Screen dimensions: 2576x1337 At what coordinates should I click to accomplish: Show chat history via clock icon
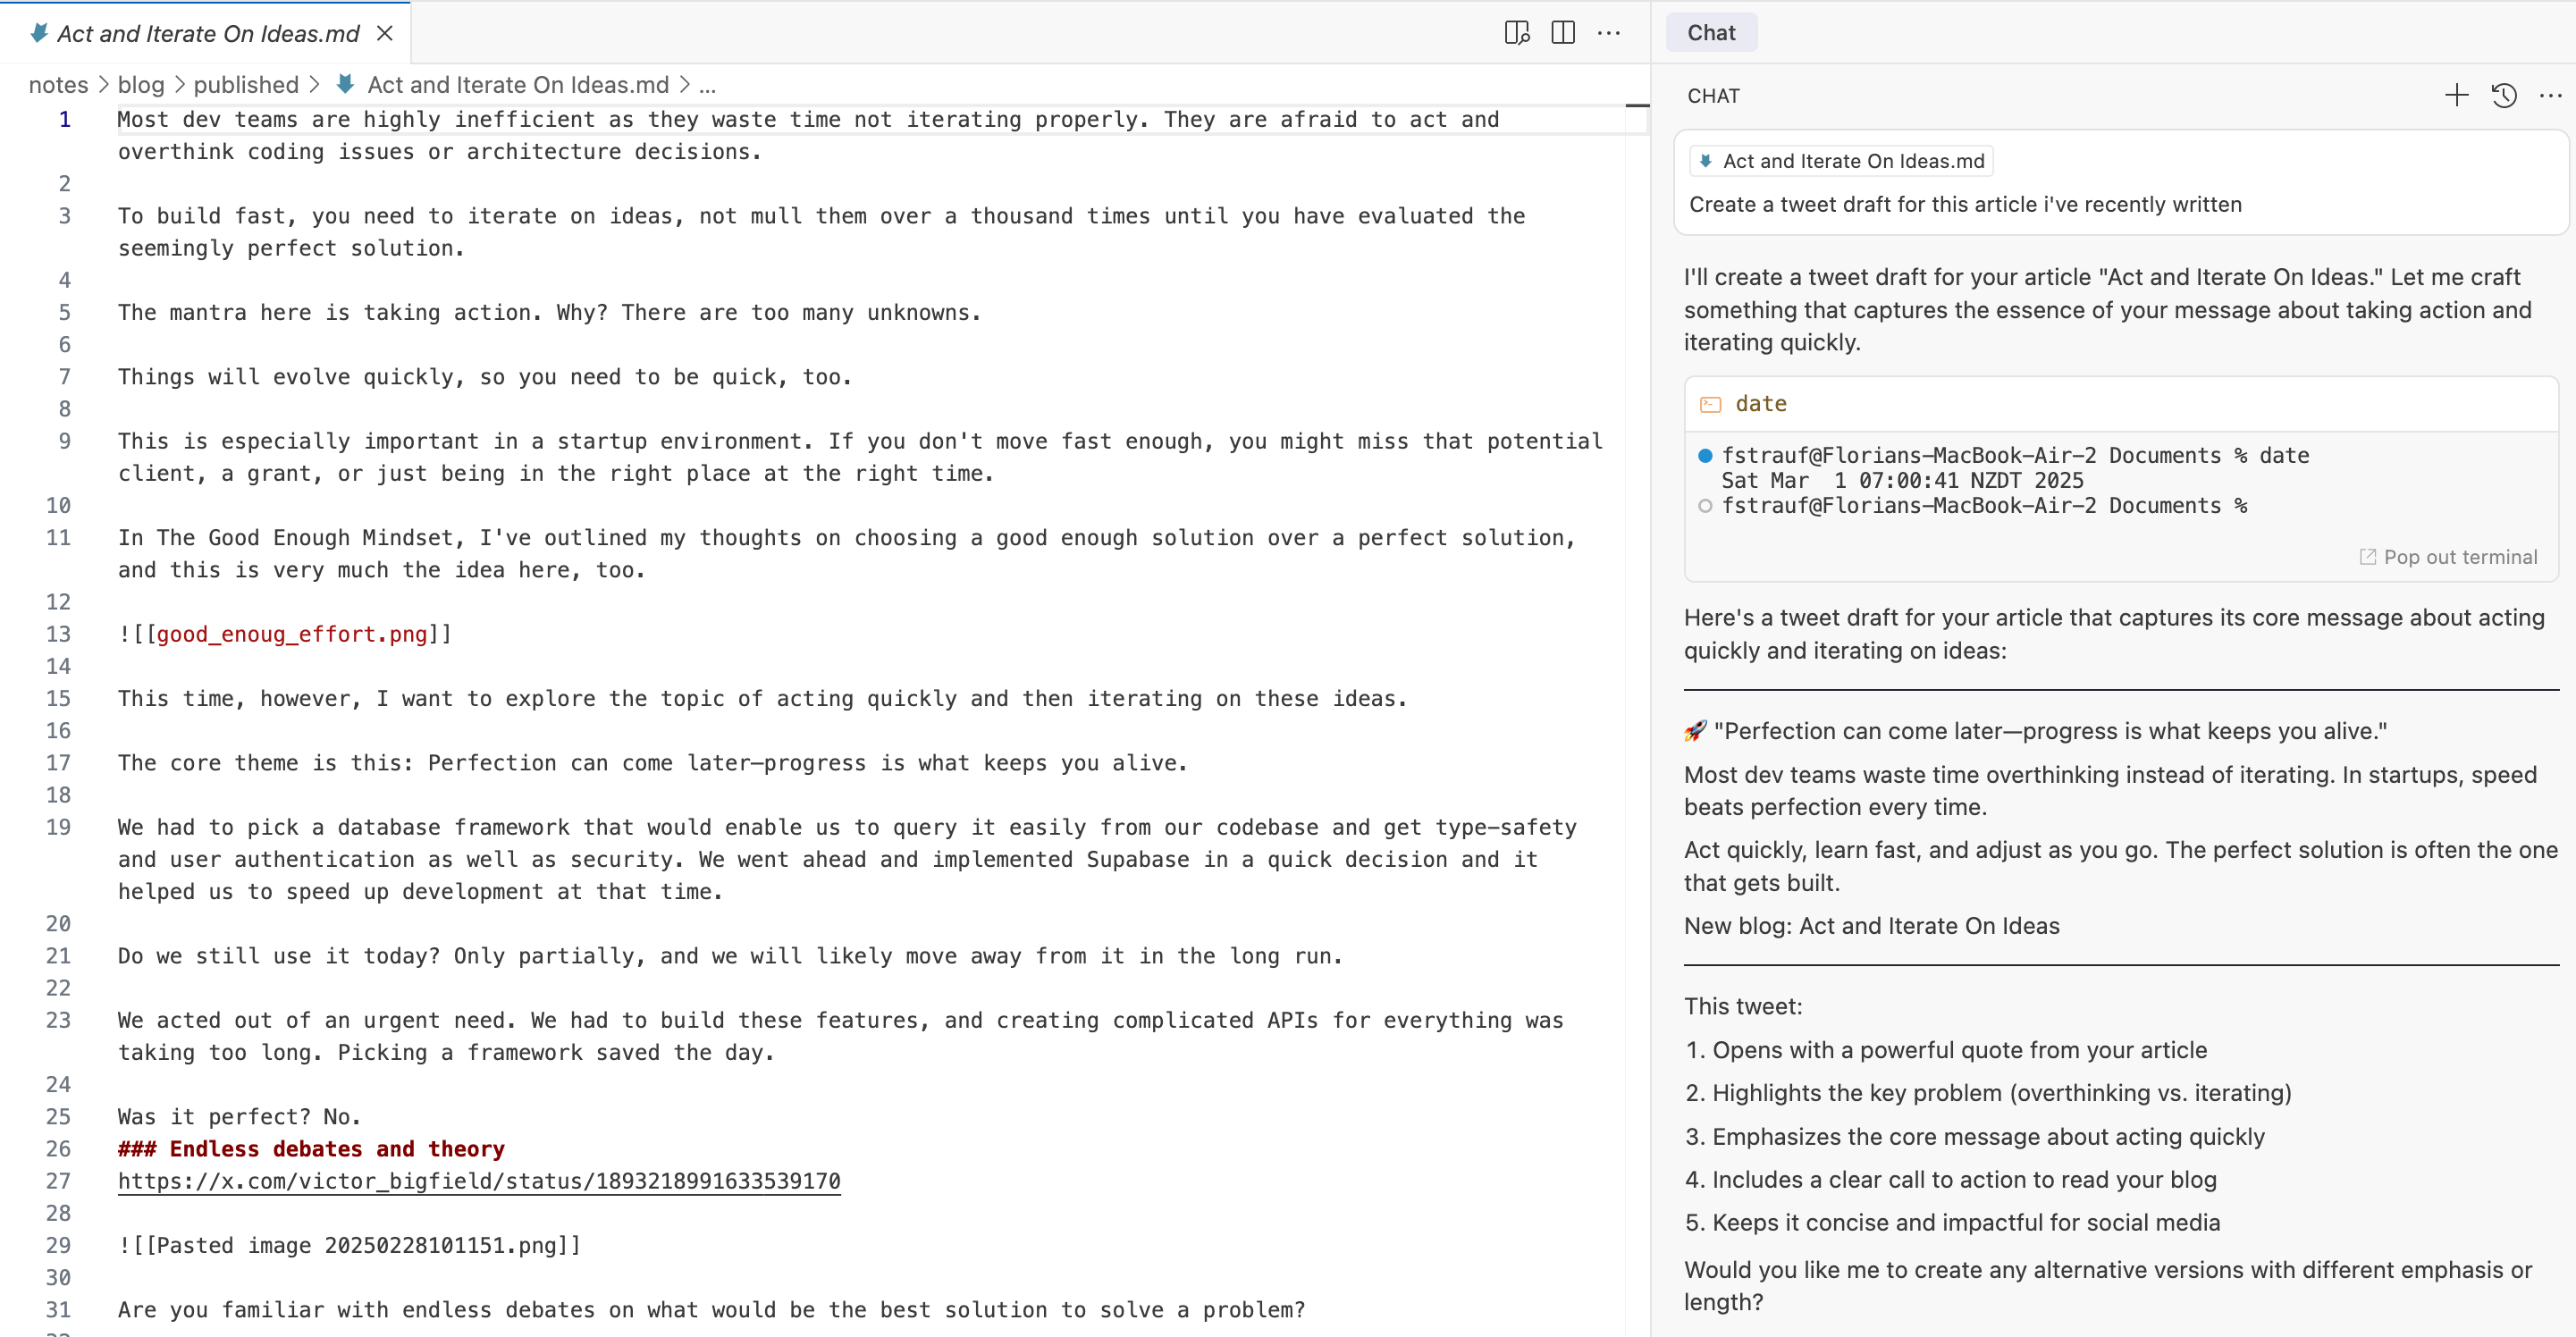2504,96
